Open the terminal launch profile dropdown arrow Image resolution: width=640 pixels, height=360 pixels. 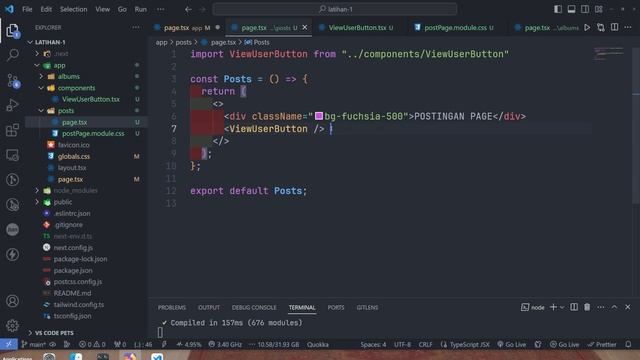click(x=562, y=307)
